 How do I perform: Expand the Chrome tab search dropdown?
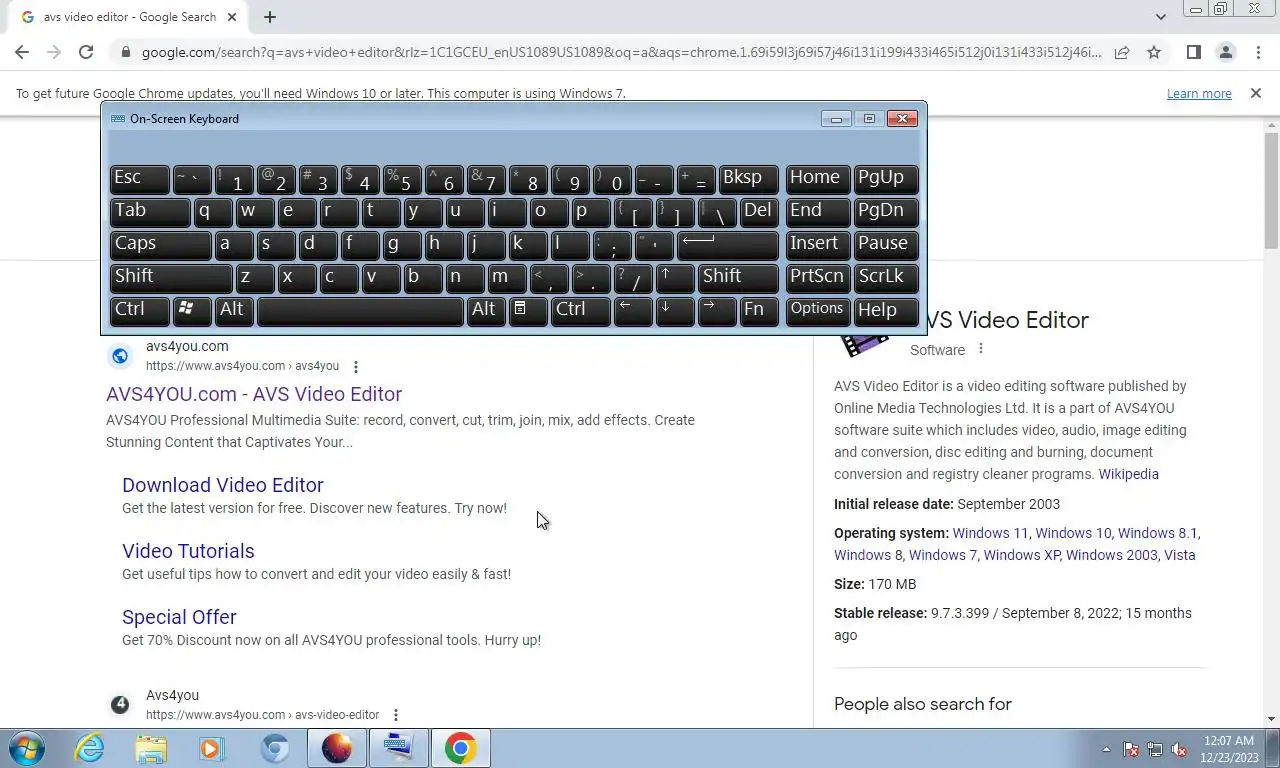[x=1160, y=17]
